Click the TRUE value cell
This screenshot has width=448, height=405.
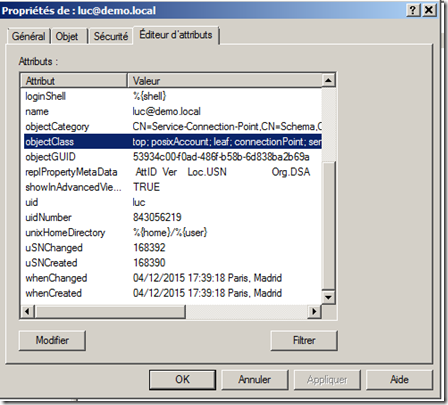[x=146, y=187]
